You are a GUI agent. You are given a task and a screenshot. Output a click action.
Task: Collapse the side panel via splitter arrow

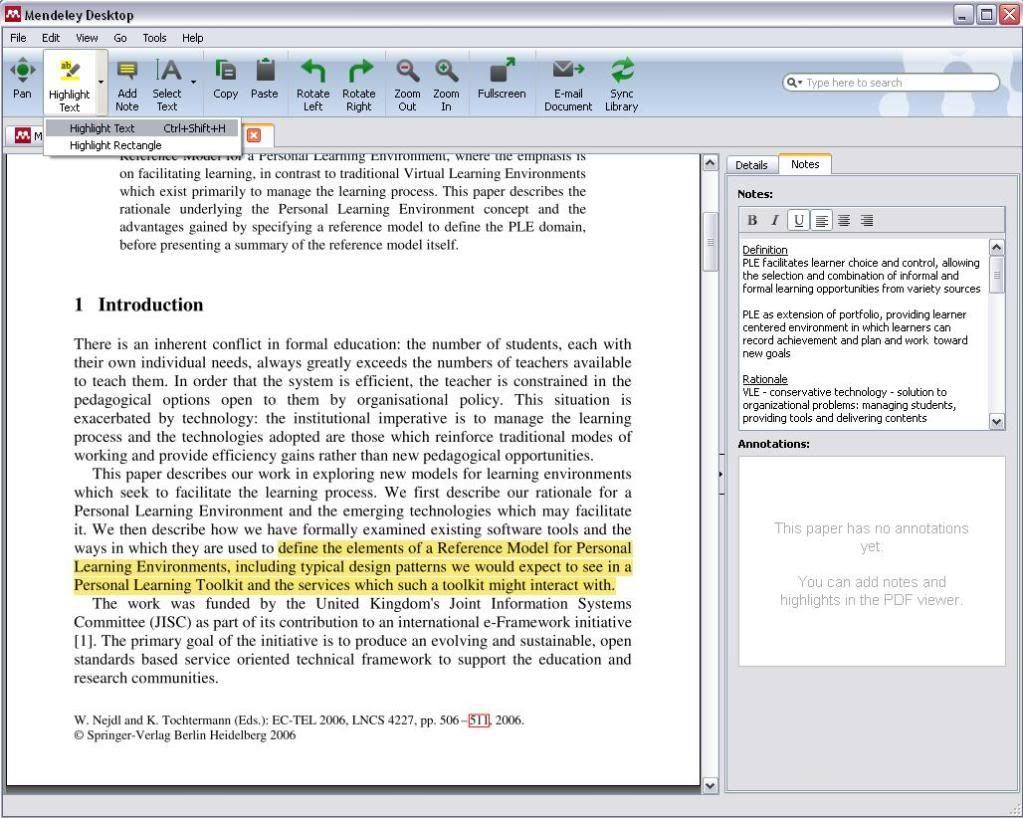pos(721,474)
